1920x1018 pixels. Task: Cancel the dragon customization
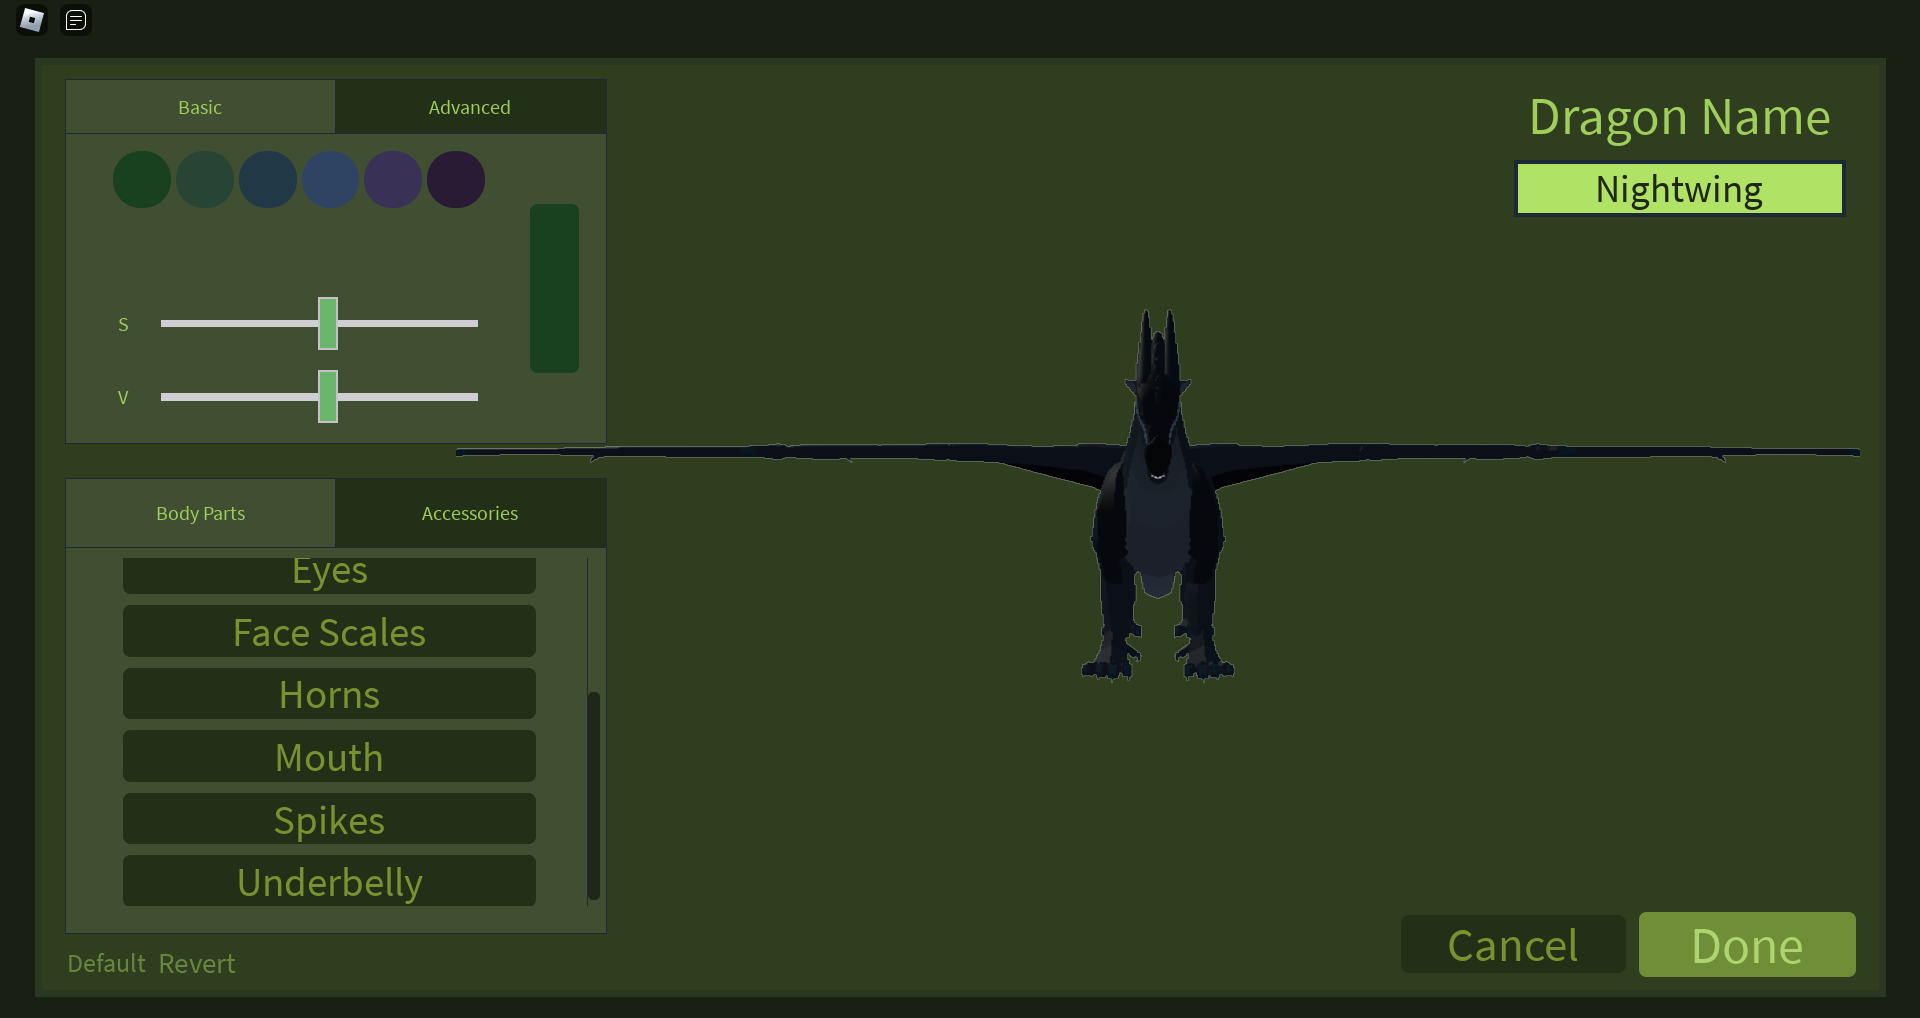tap(1513, 944)
